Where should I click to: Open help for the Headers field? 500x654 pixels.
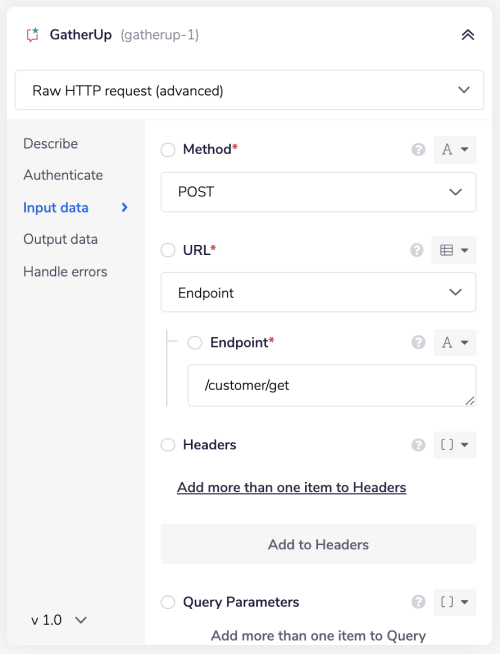coord(418,445)
